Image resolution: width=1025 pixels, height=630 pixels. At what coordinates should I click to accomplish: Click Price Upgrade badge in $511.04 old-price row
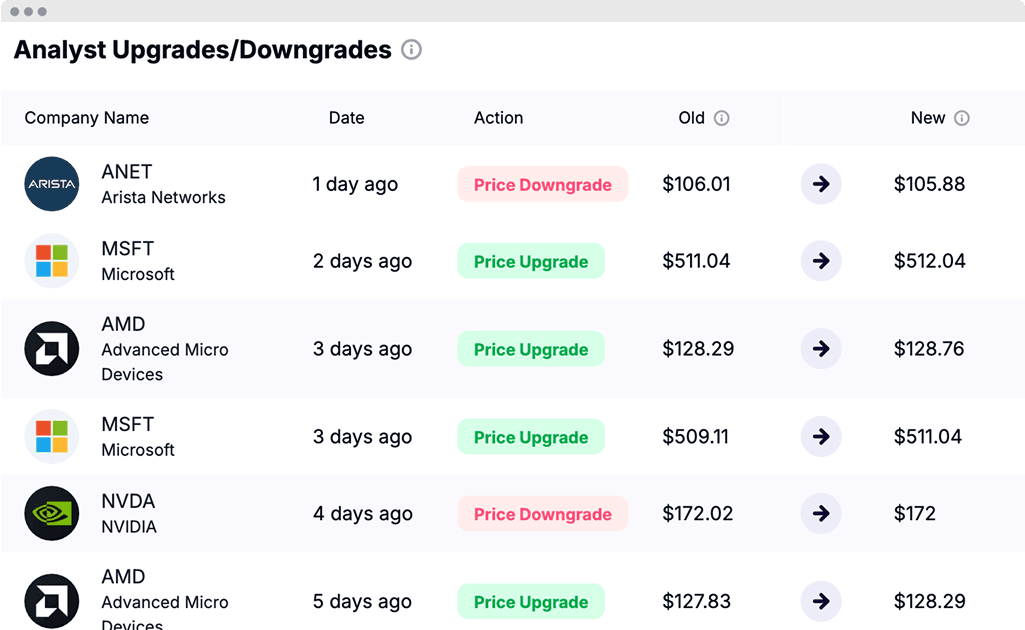click(x=531, y=261)
